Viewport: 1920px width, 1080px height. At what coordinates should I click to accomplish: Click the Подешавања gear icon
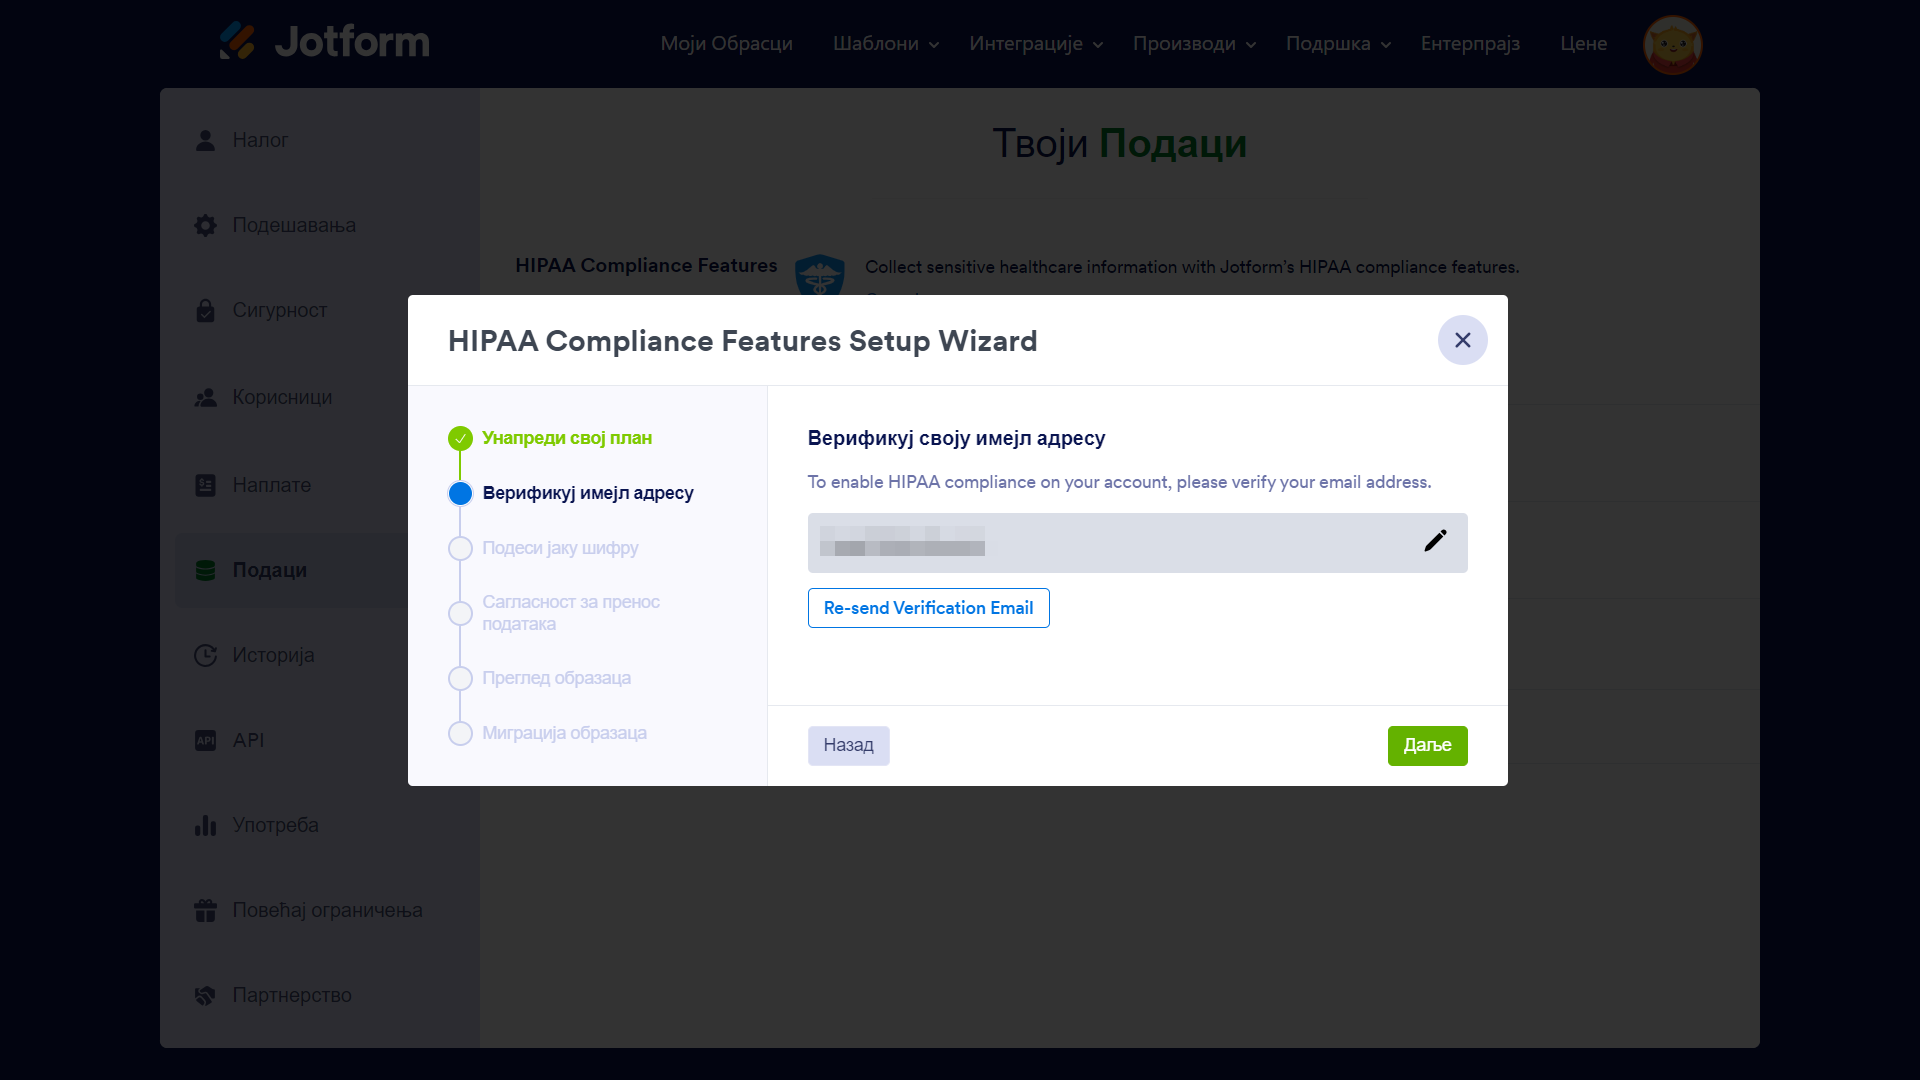pos(205,226)
